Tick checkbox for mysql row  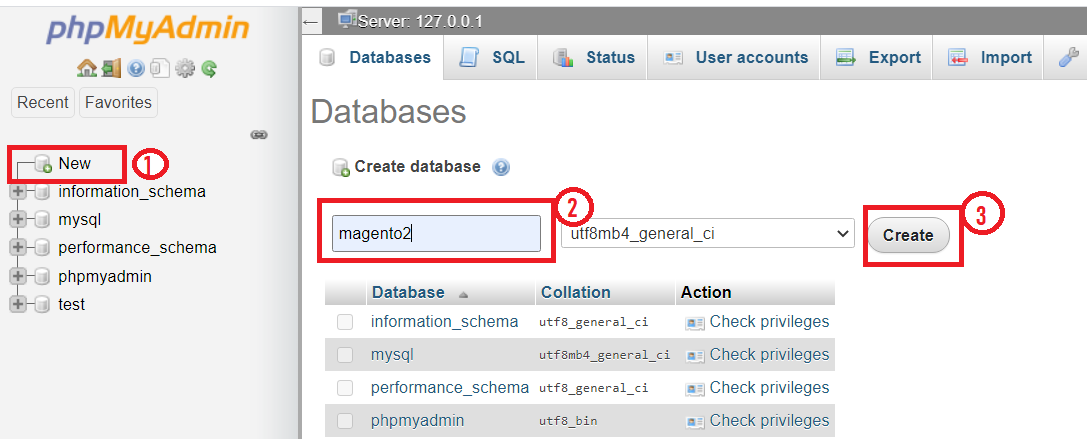[345, 355]
